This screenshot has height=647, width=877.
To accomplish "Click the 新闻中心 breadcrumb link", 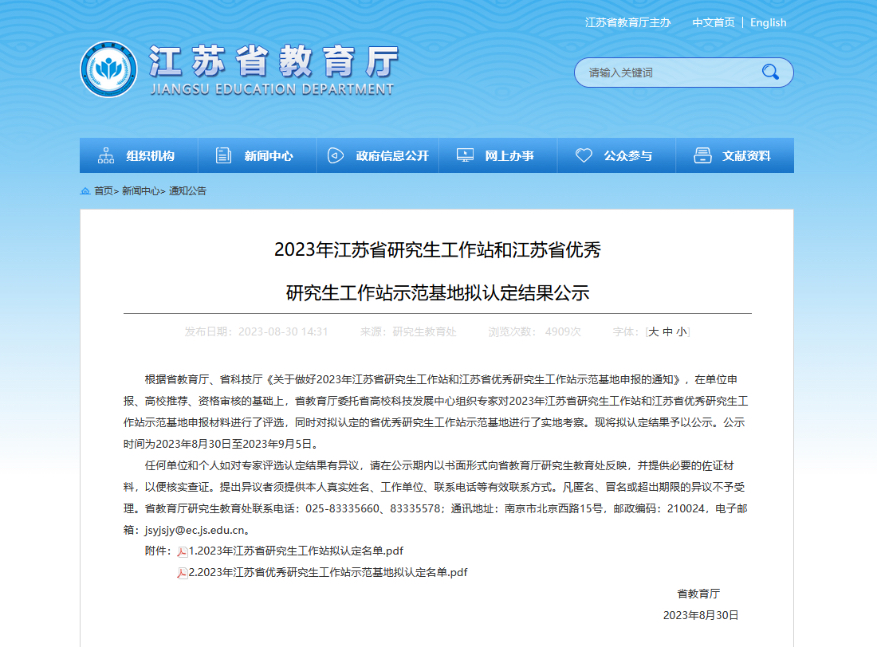I will (x=141, y=191).
